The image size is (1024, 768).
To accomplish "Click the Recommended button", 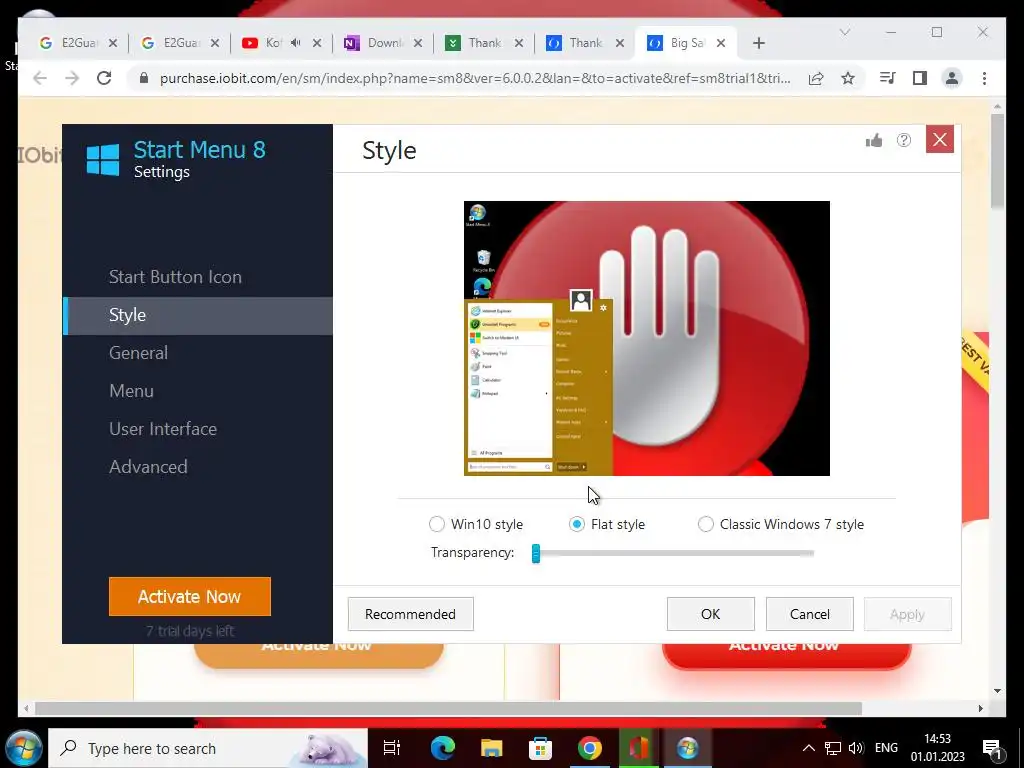I will pyautogui.click(x=410, y=614).
